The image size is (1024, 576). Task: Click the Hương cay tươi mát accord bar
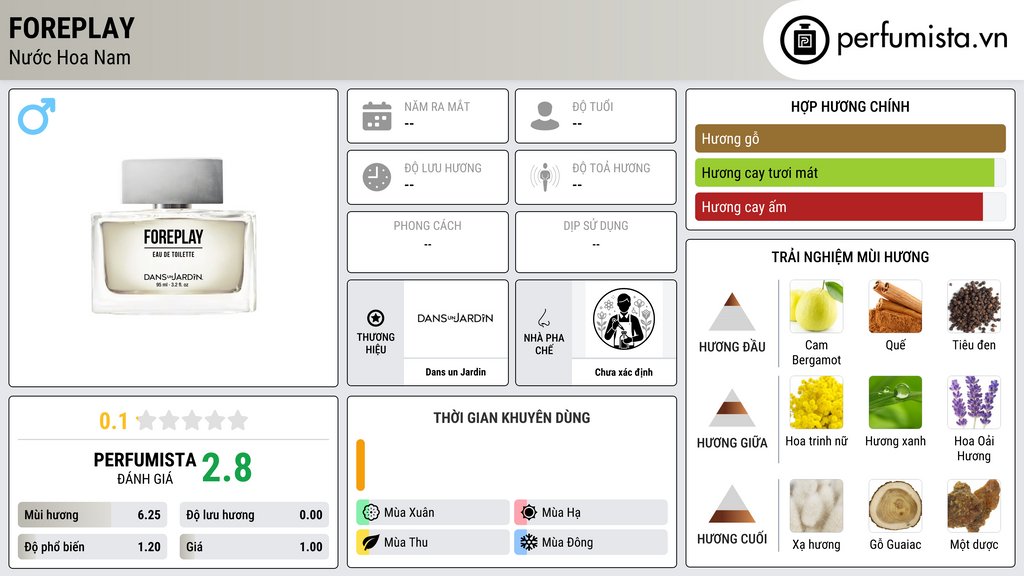850,173
